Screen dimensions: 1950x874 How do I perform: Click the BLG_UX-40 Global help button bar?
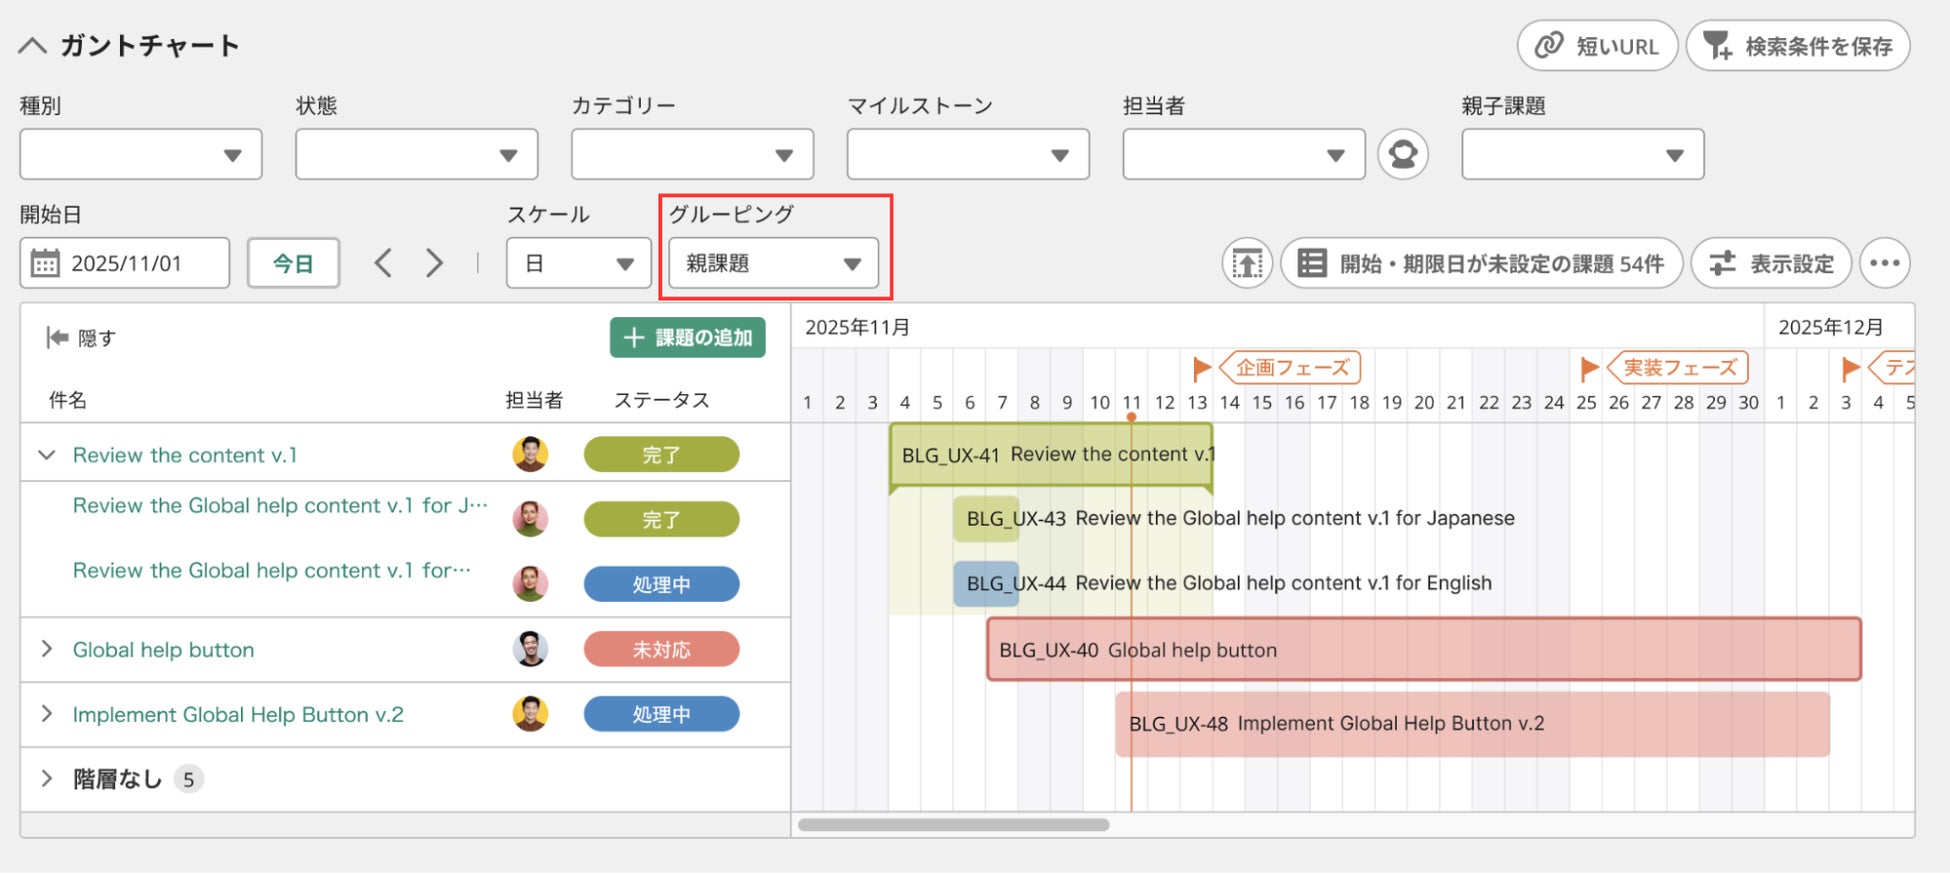tap(1424, 650)
